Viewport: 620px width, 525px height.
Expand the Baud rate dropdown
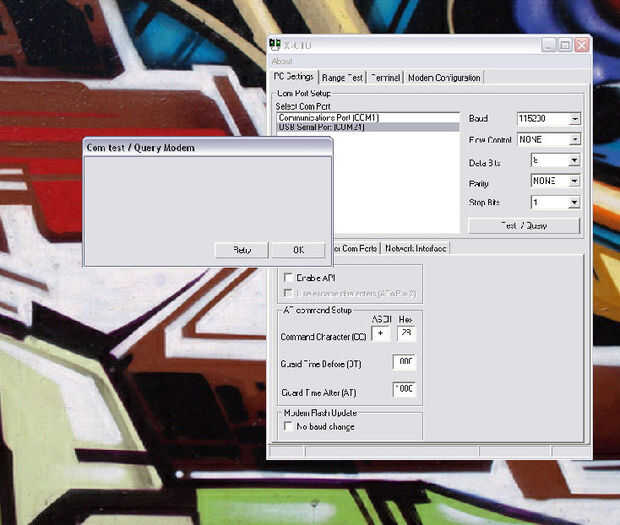(575, 119)
